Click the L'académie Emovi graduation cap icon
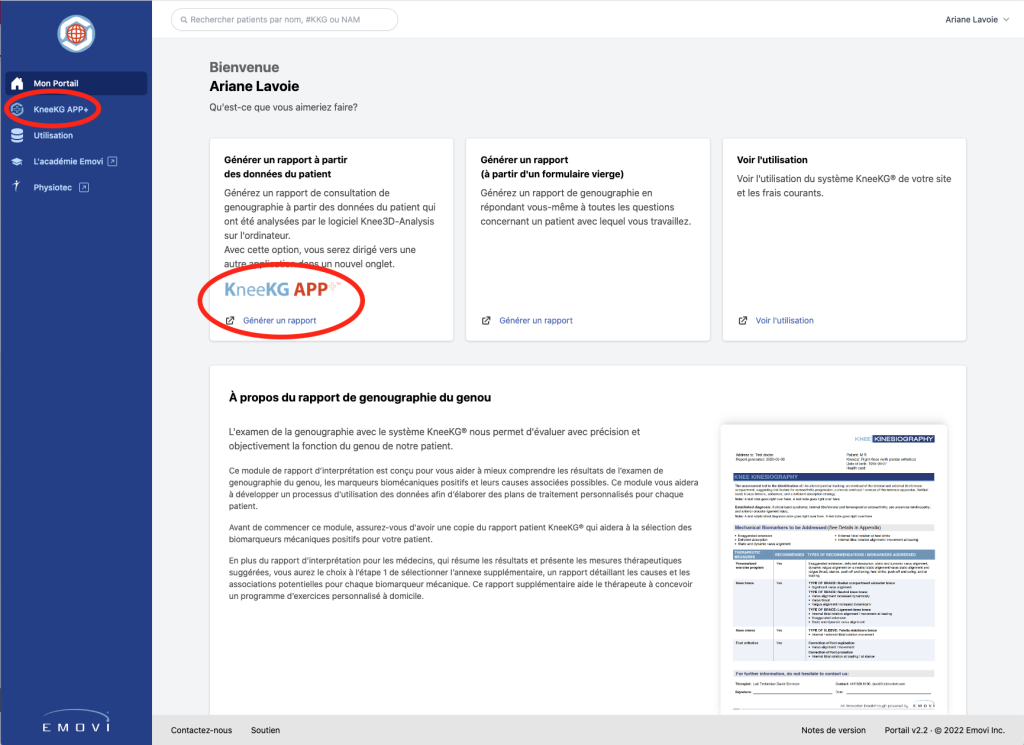1024x745 pixels. click(18, 162)
